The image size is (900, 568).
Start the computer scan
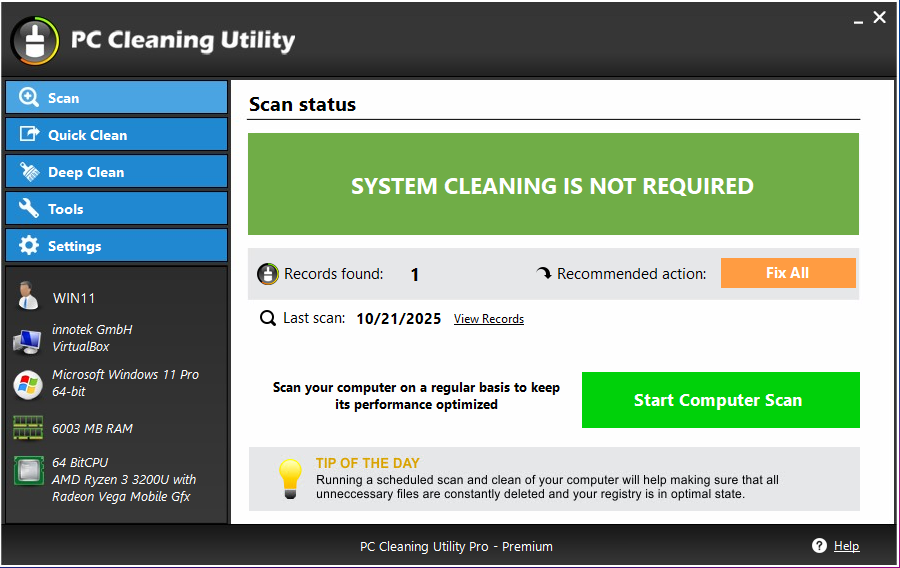pyautogui.click(x=720, y=400)
